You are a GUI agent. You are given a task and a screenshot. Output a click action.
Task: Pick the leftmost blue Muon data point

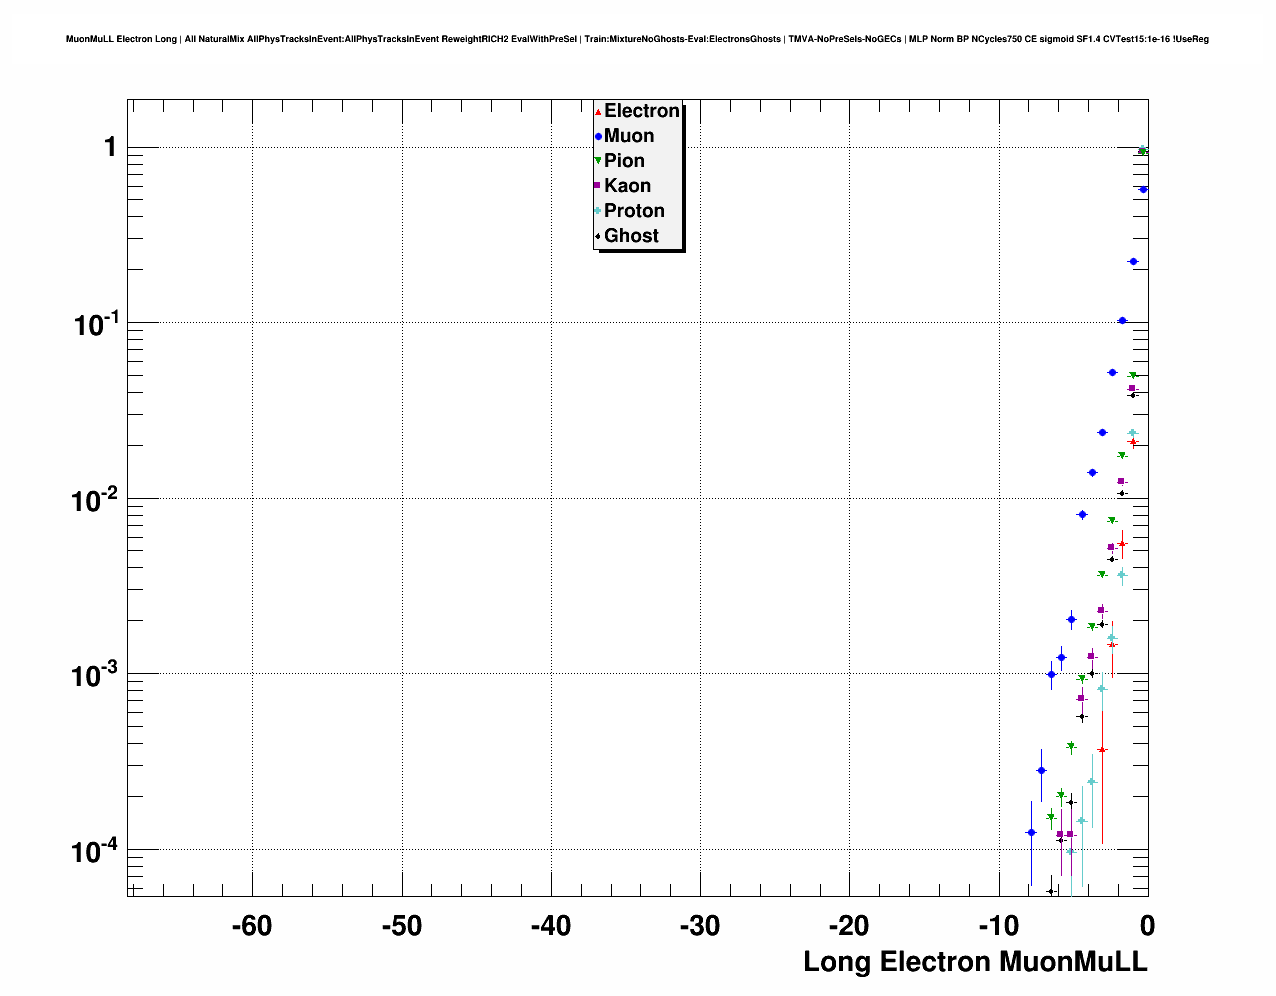pyautogui.click(x=1031, y=832)
